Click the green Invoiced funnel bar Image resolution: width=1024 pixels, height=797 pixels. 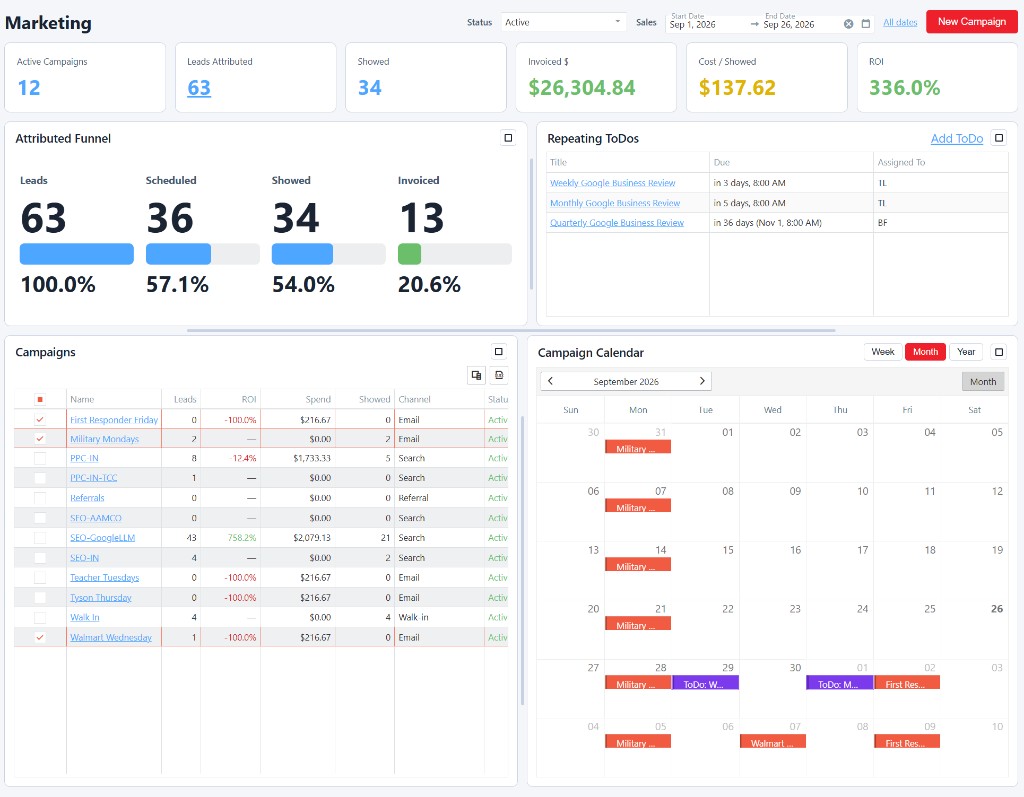[409, 254]
